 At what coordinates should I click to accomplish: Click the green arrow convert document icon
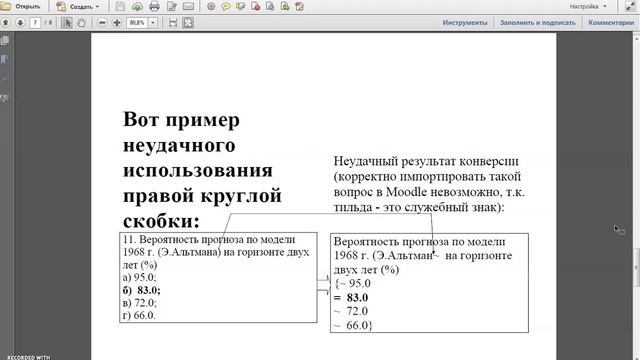285,7
